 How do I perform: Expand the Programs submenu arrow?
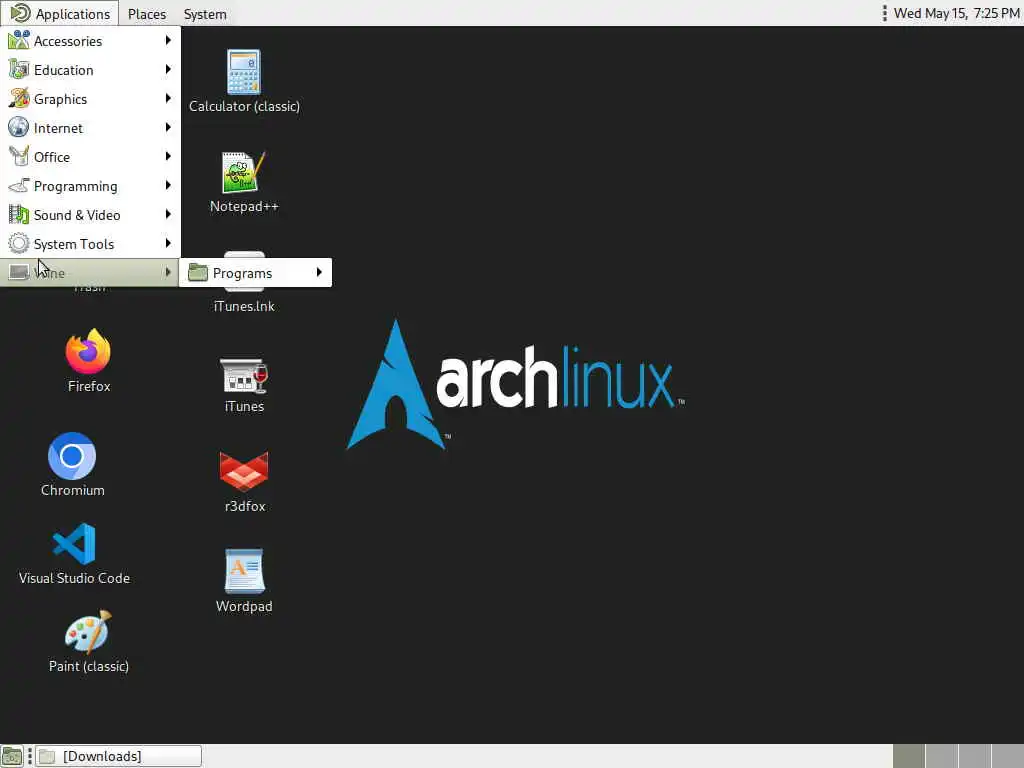(x=319, y=272)
